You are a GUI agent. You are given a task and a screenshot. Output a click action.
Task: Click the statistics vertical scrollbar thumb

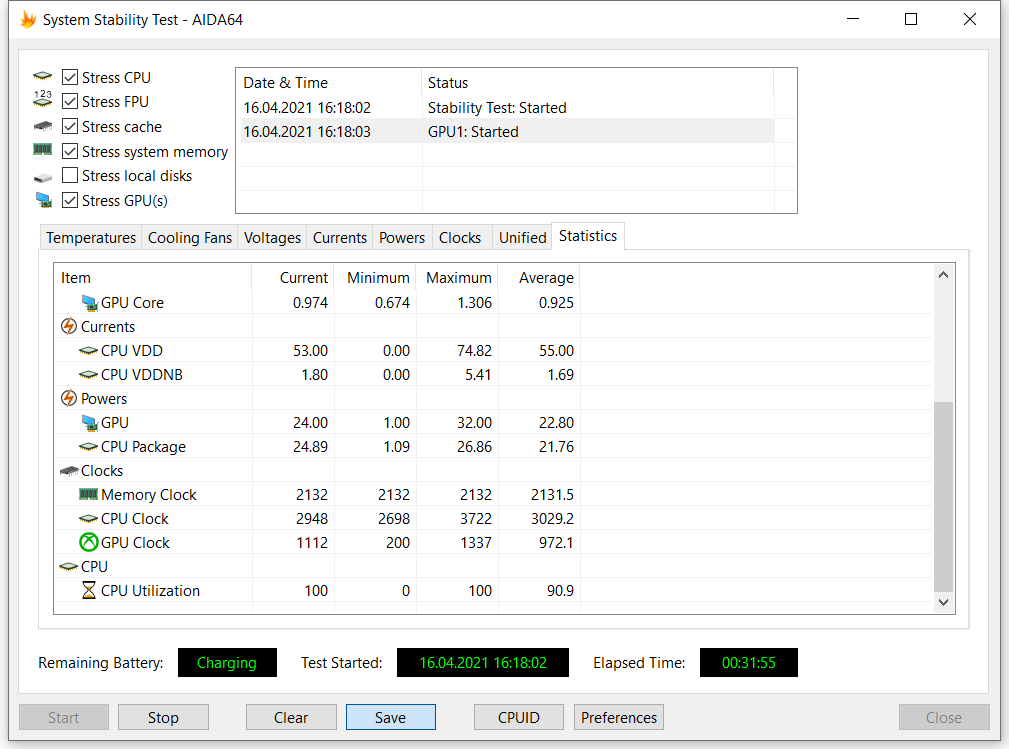[x=943, y=496]
